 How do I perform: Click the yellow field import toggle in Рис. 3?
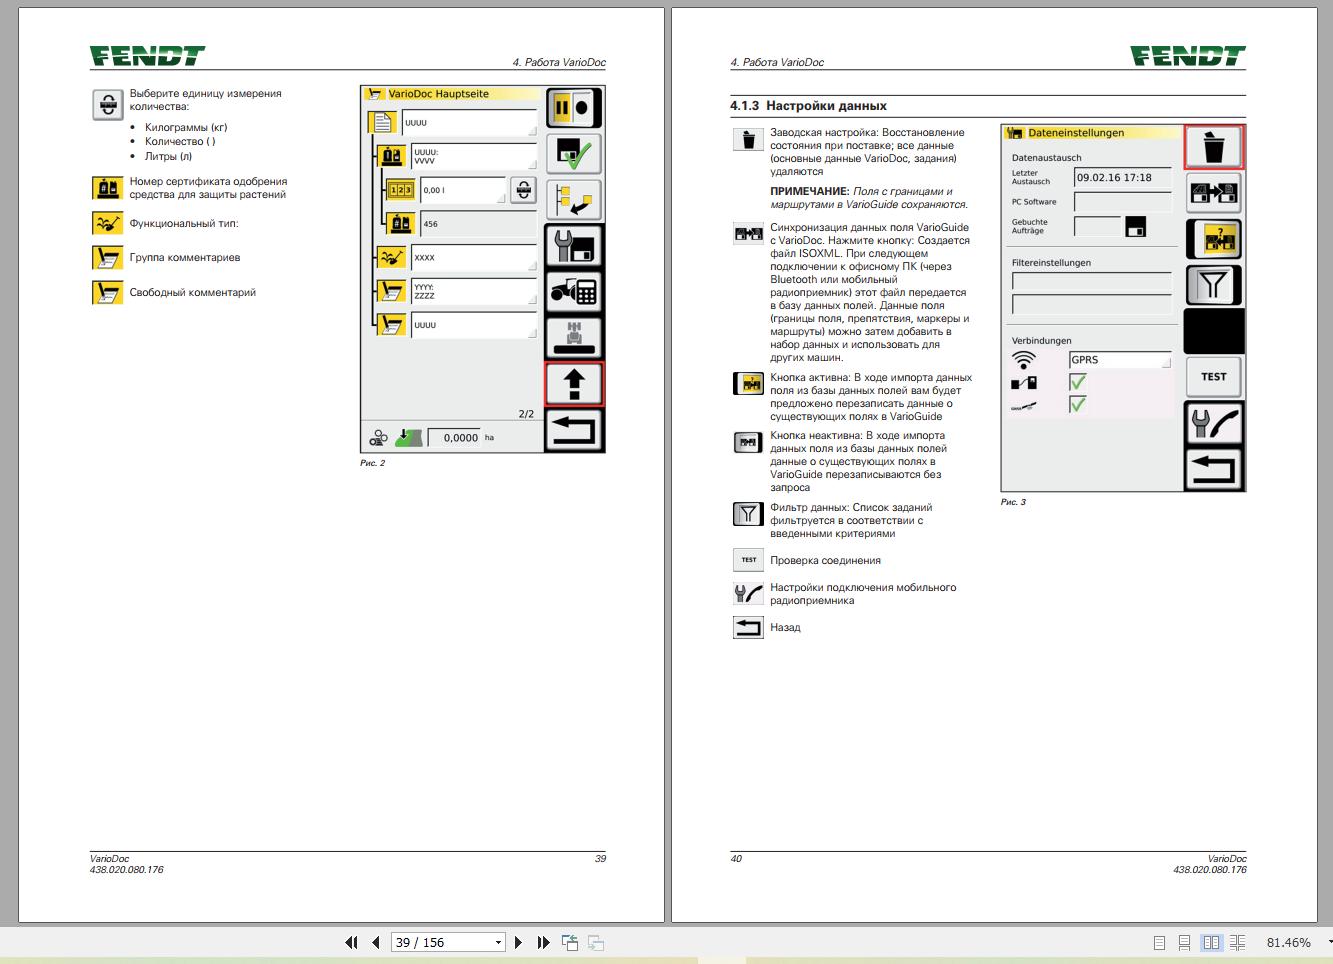coord(1214,239)
